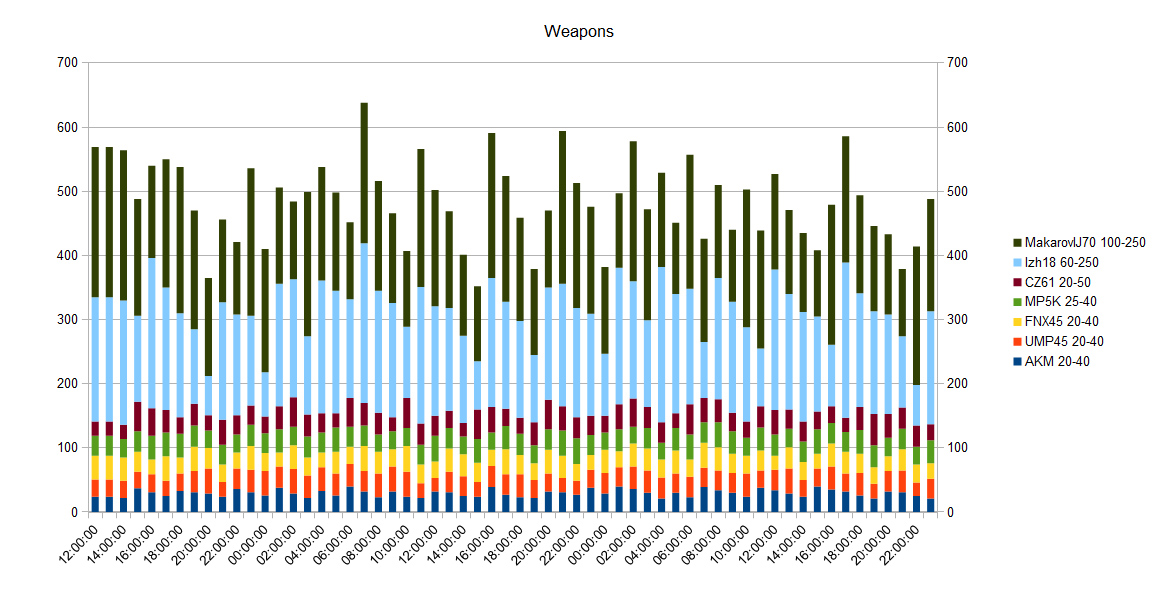The image size is (1158, 603).
Task: Select the FNX45 yellow legend swatch
Action: pos(1017,322)
